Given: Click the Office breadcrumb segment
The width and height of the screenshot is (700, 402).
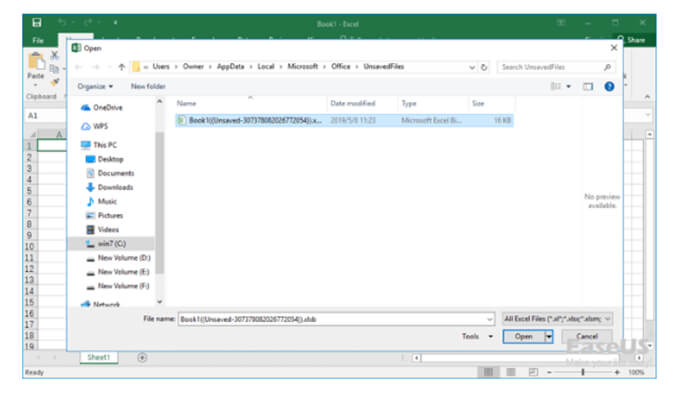Looking at the screenshot, I should pos(341,67).
